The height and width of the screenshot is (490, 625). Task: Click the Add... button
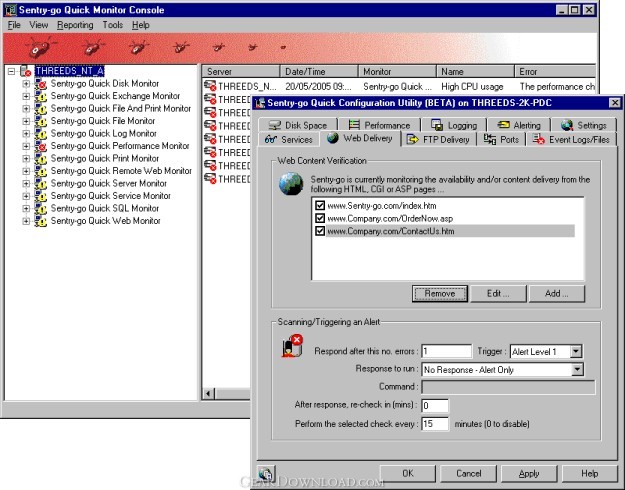[x=557, y=293]
